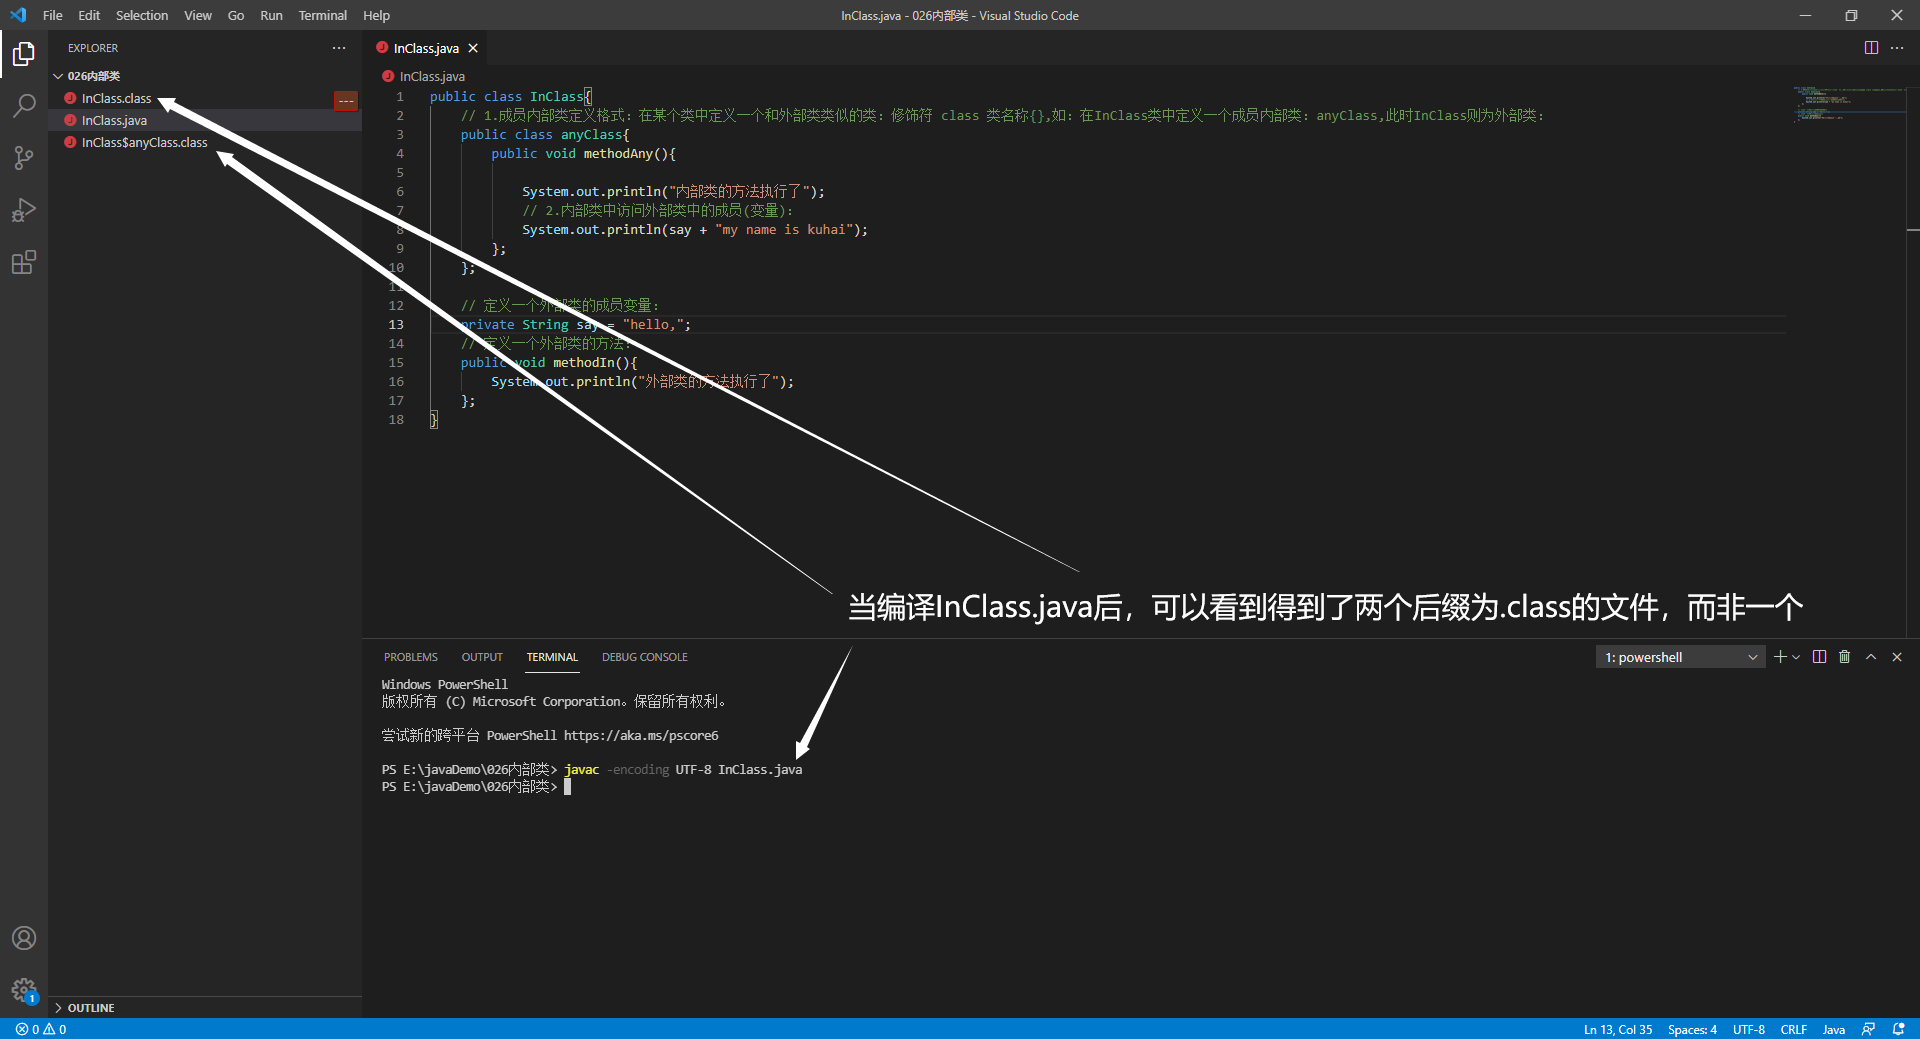The height and width of the screenshot is (1039, 1920).
Task: Open Explorer more actions ellipsis
Action: (x=339, y=48)
